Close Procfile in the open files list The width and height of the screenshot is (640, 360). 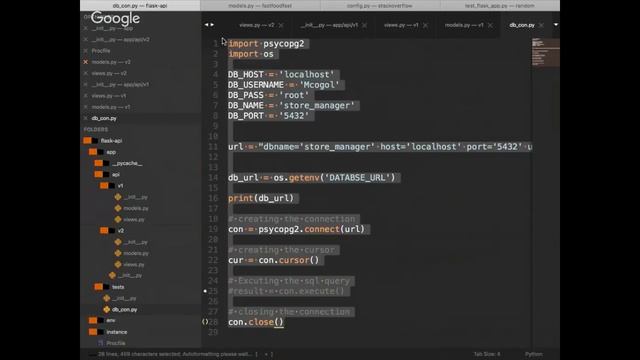[86, 51]
